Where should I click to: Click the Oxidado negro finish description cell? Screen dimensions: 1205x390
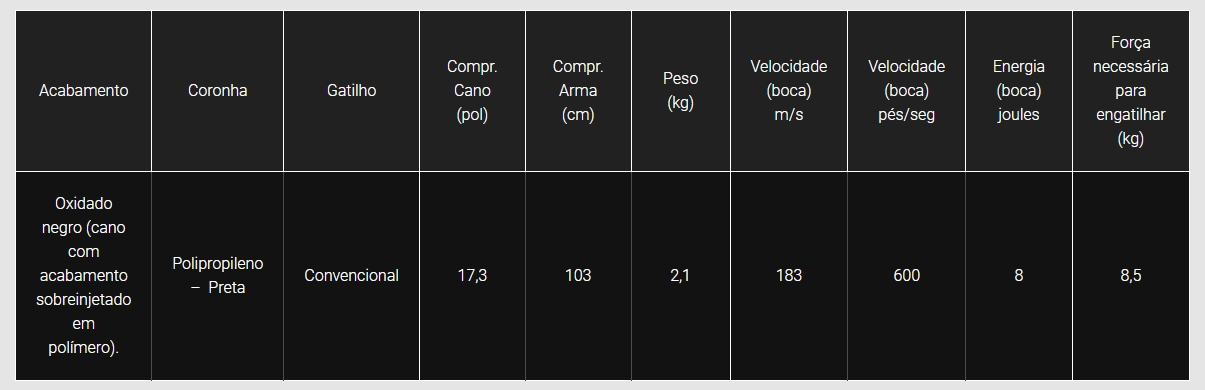pyautogui.click(x=84, y=275)
